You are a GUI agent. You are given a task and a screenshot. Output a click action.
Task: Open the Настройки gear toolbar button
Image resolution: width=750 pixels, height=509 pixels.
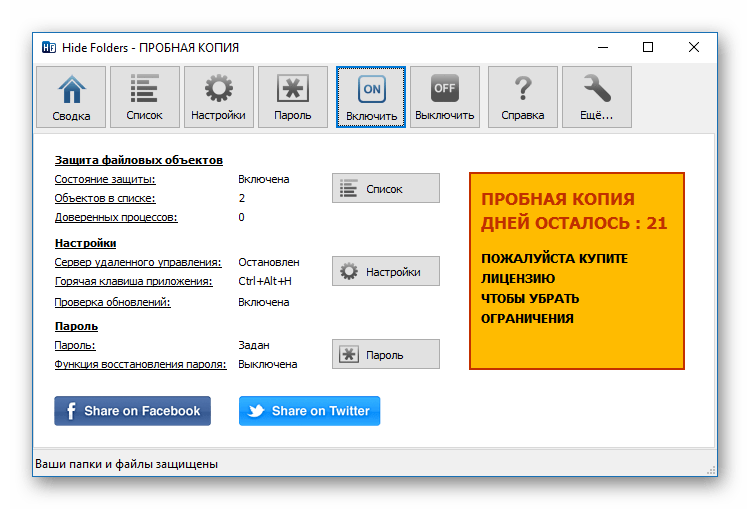219,97
